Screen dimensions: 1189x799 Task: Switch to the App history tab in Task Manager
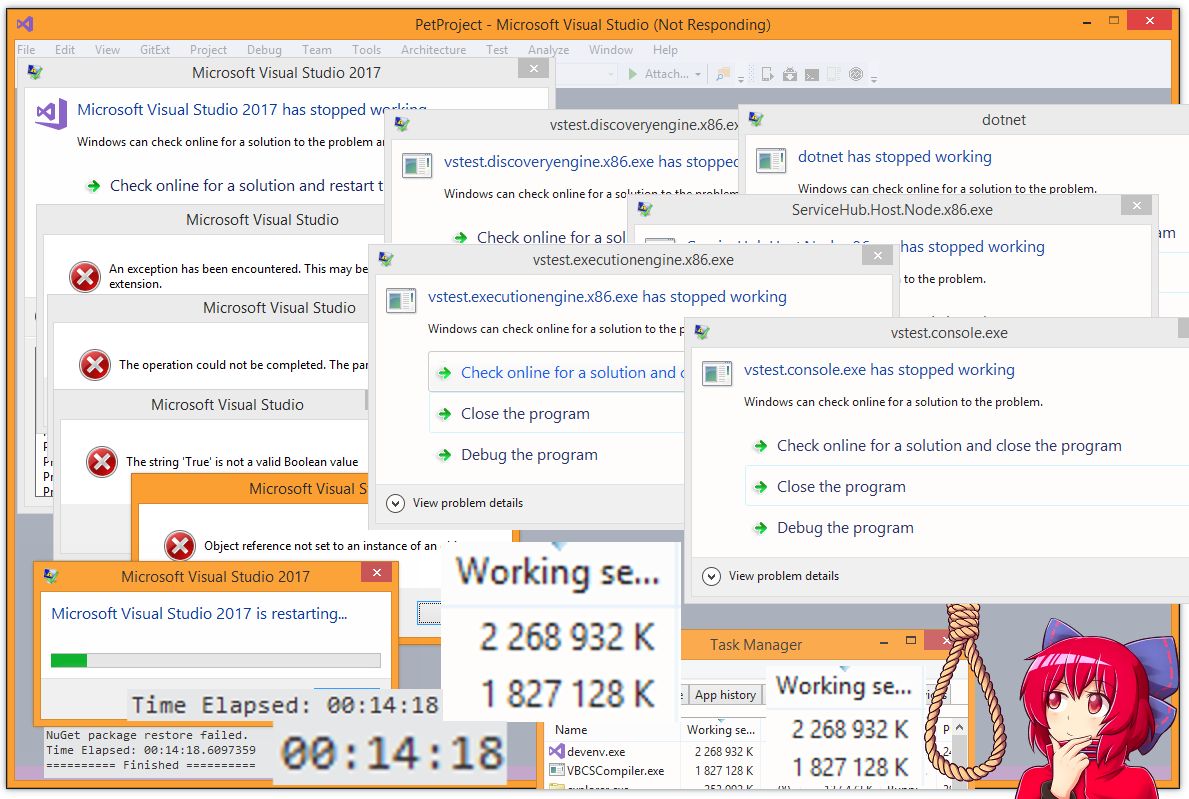724,695
